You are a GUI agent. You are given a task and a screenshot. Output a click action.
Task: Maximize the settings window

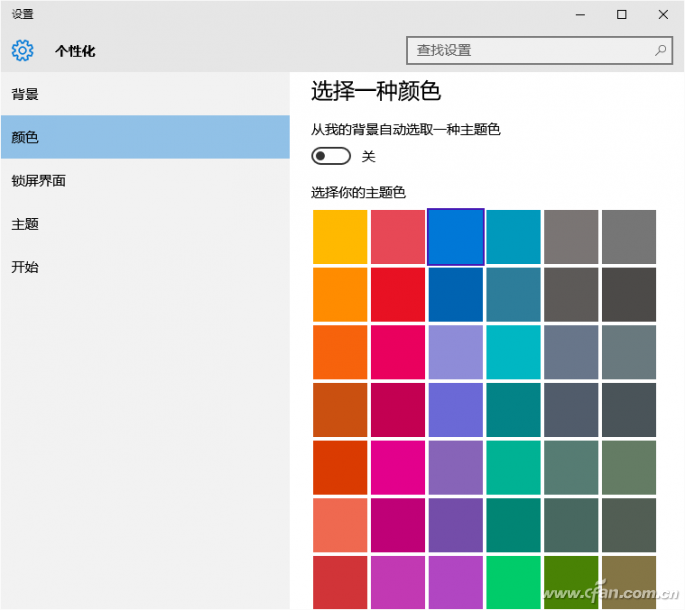point(621,14)
